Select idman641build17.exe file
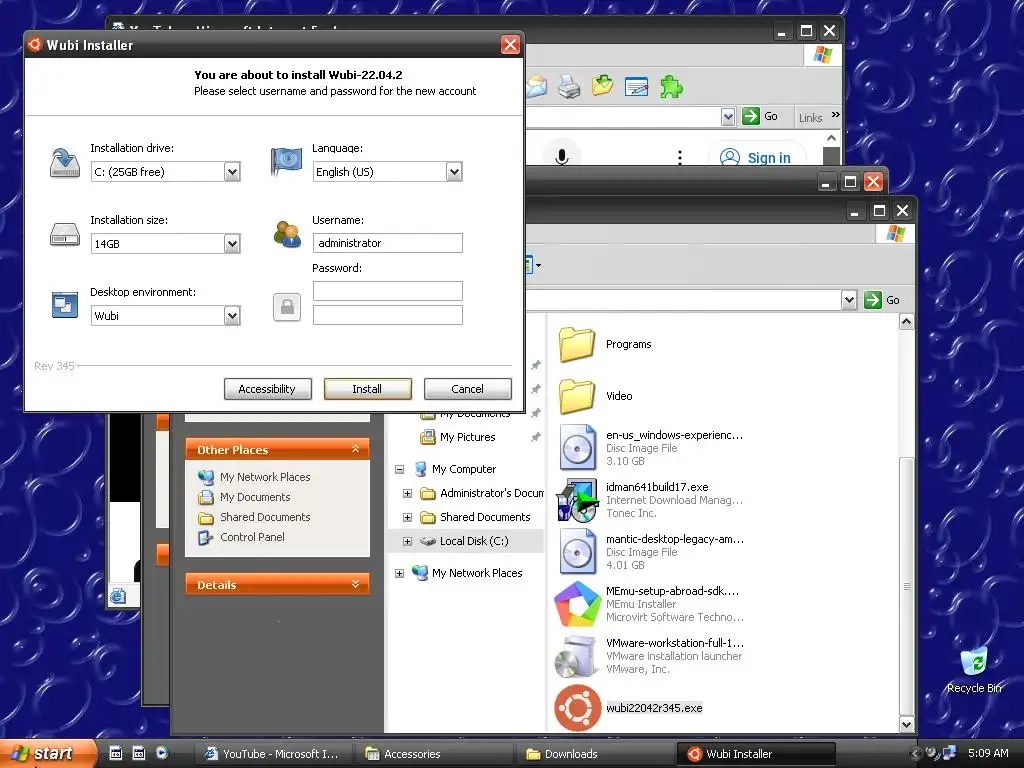Viewport: 1024px width, 768px height. (652, 500)
